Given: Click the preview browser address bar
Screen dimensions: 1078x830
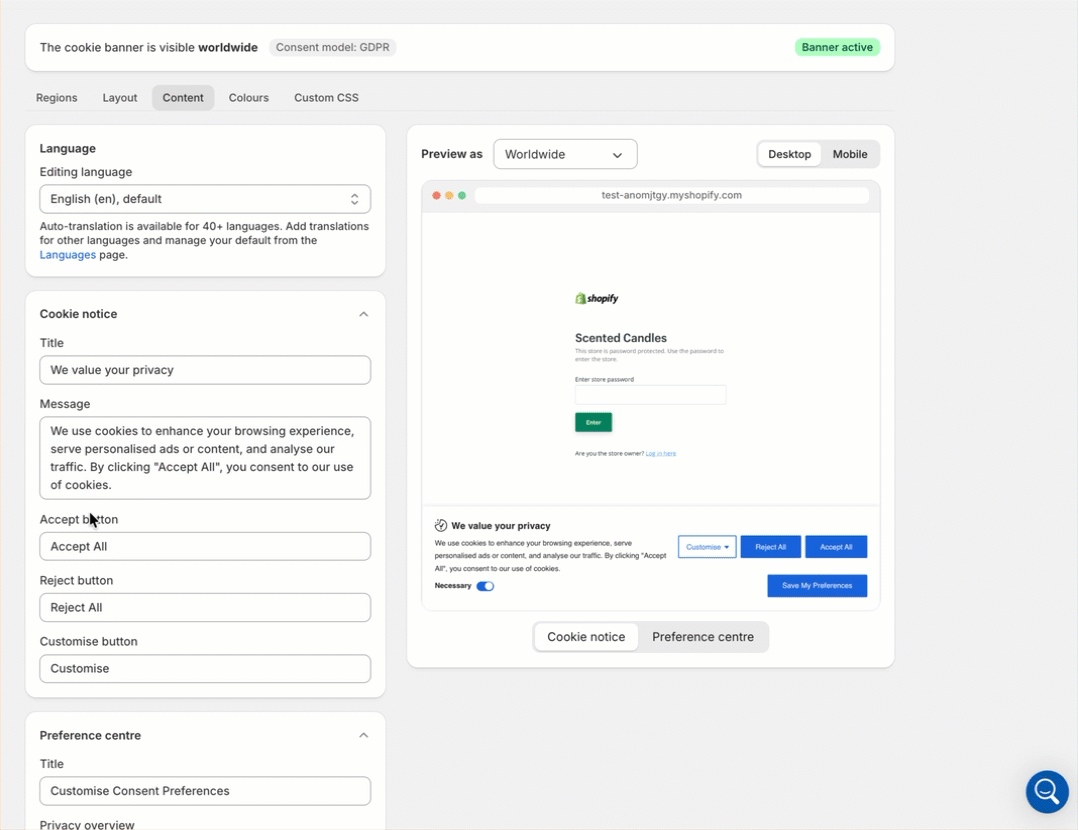Looking at the screenshot, I should point(672,195).
